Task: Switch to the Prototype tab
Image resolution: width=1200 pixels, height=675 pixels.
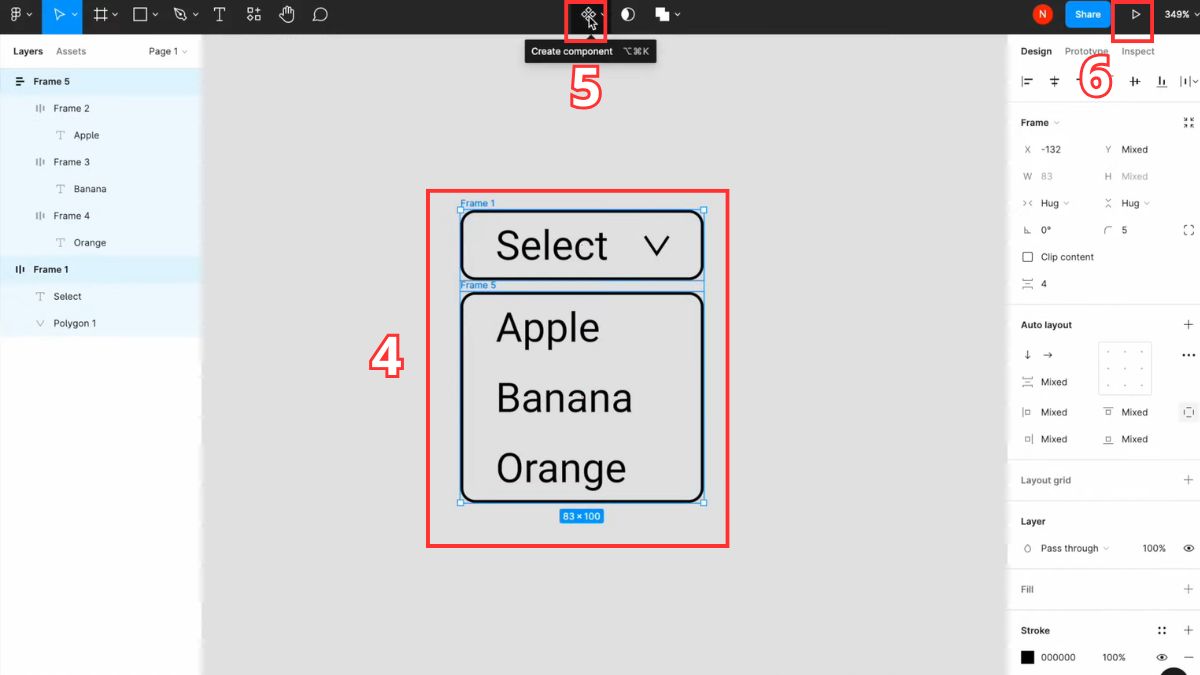Action: click(x=1087, y=51)
